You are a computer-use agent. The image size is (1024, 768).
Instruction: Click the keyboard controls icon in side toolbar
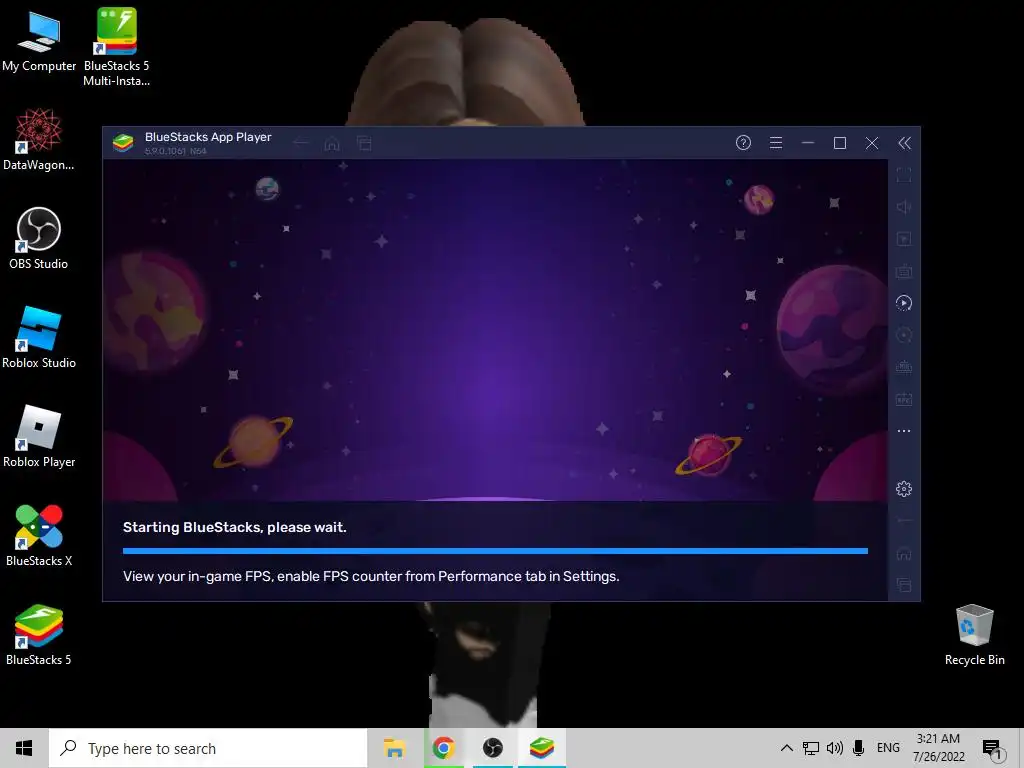pos(904,271)
